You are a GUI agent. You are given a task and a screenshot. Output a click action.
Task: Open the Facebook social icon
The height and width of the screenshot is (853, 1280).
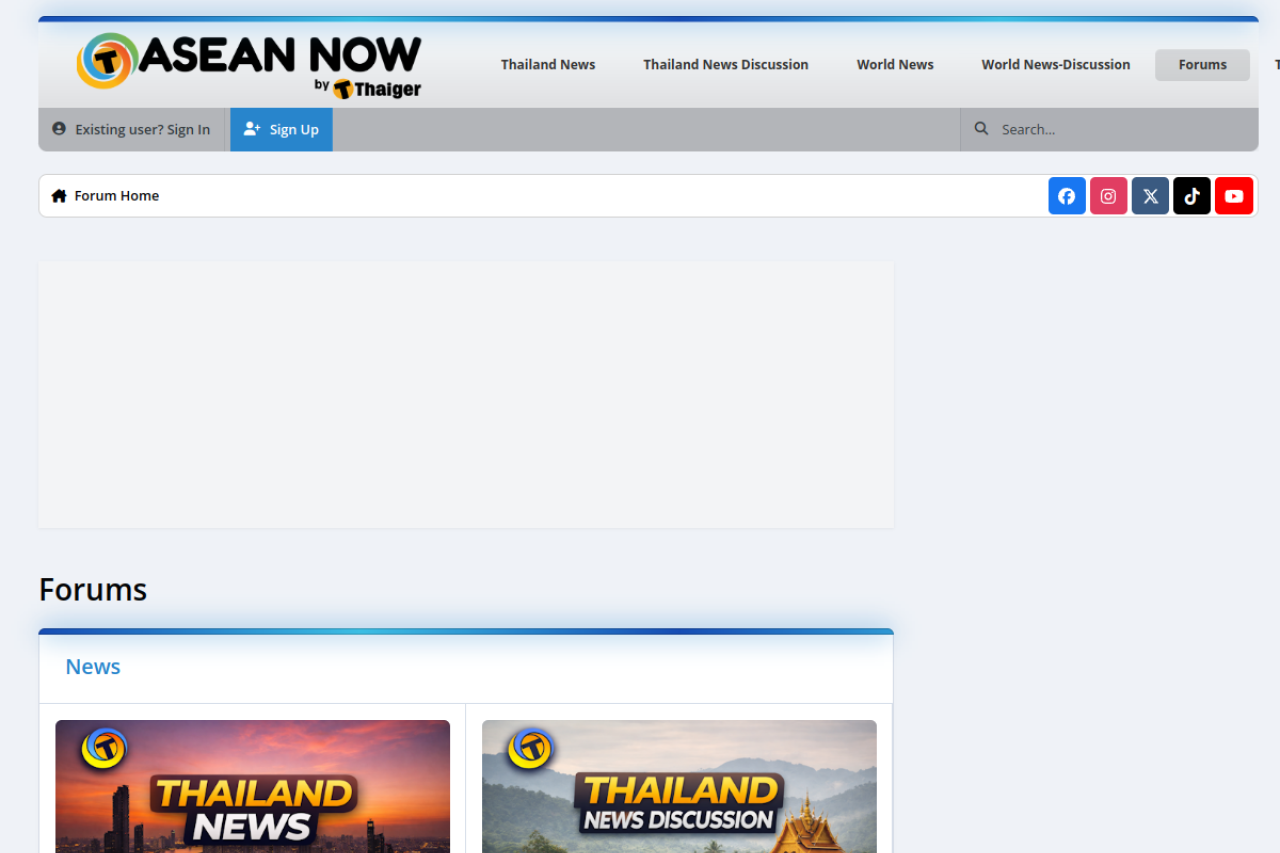point(1066,196)
